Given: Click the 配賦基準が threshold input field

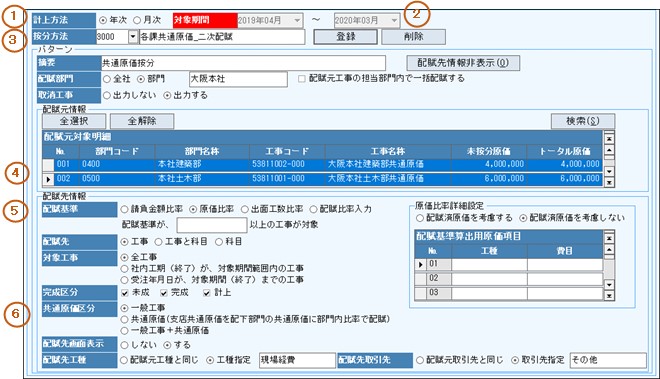Looking at the screenshot, I should point(212,225).
